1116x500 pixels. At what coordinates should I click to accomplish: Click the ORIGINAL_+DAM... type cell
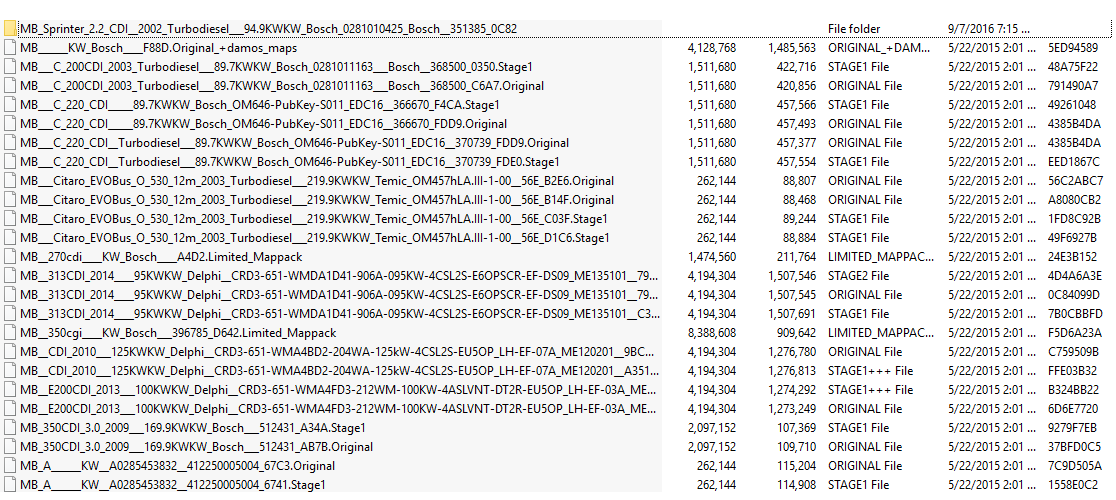pos(880,48)
